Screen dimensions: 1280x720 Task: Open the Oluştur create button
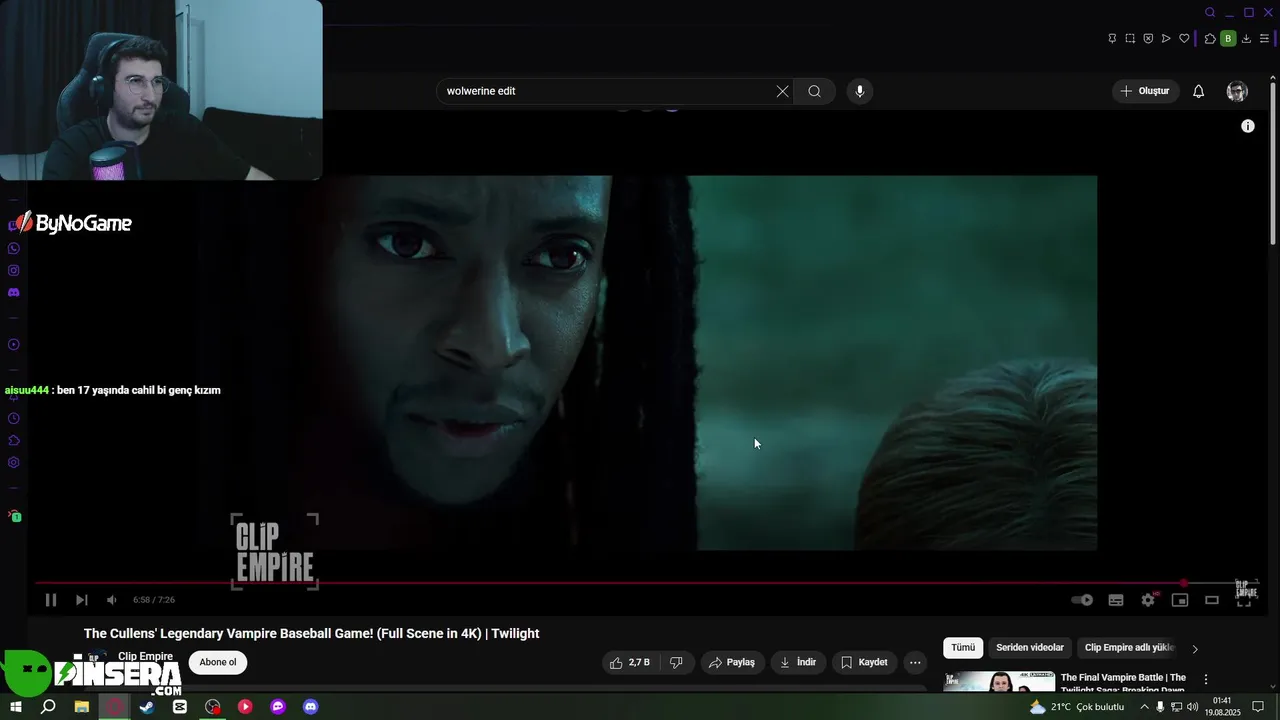coord(1145,91)
